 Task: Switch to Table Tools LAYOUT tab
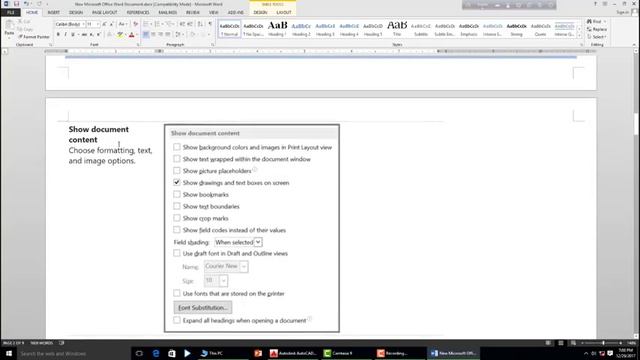coord(284,13)
